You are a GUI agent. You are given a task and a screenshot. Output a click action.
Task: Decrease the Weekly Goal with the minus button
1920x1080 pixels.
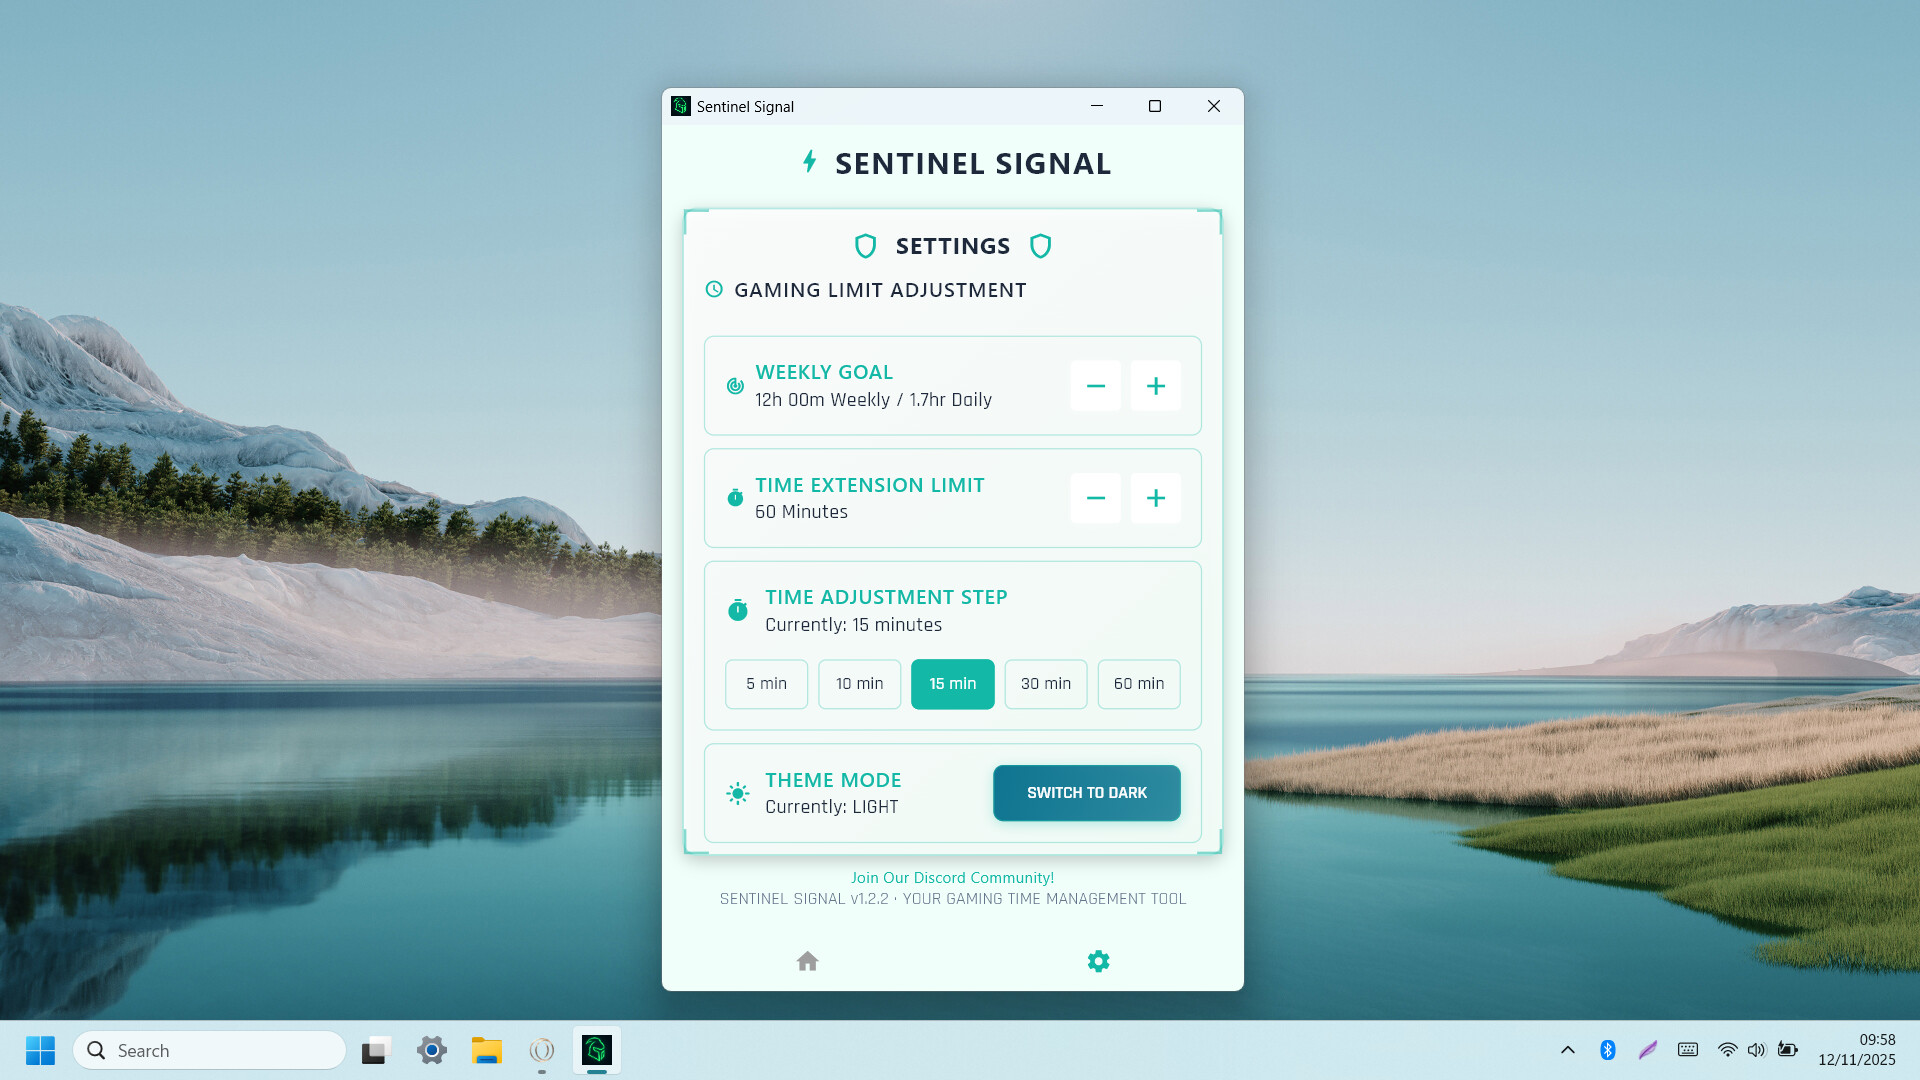(x=1095, y=386)
